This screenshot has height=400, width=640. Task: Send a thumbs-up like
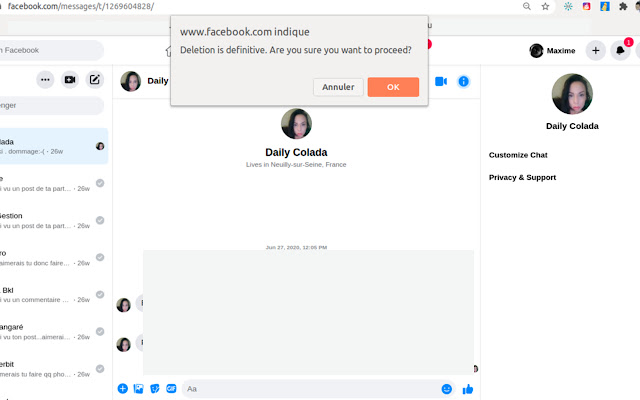point(468,389)
